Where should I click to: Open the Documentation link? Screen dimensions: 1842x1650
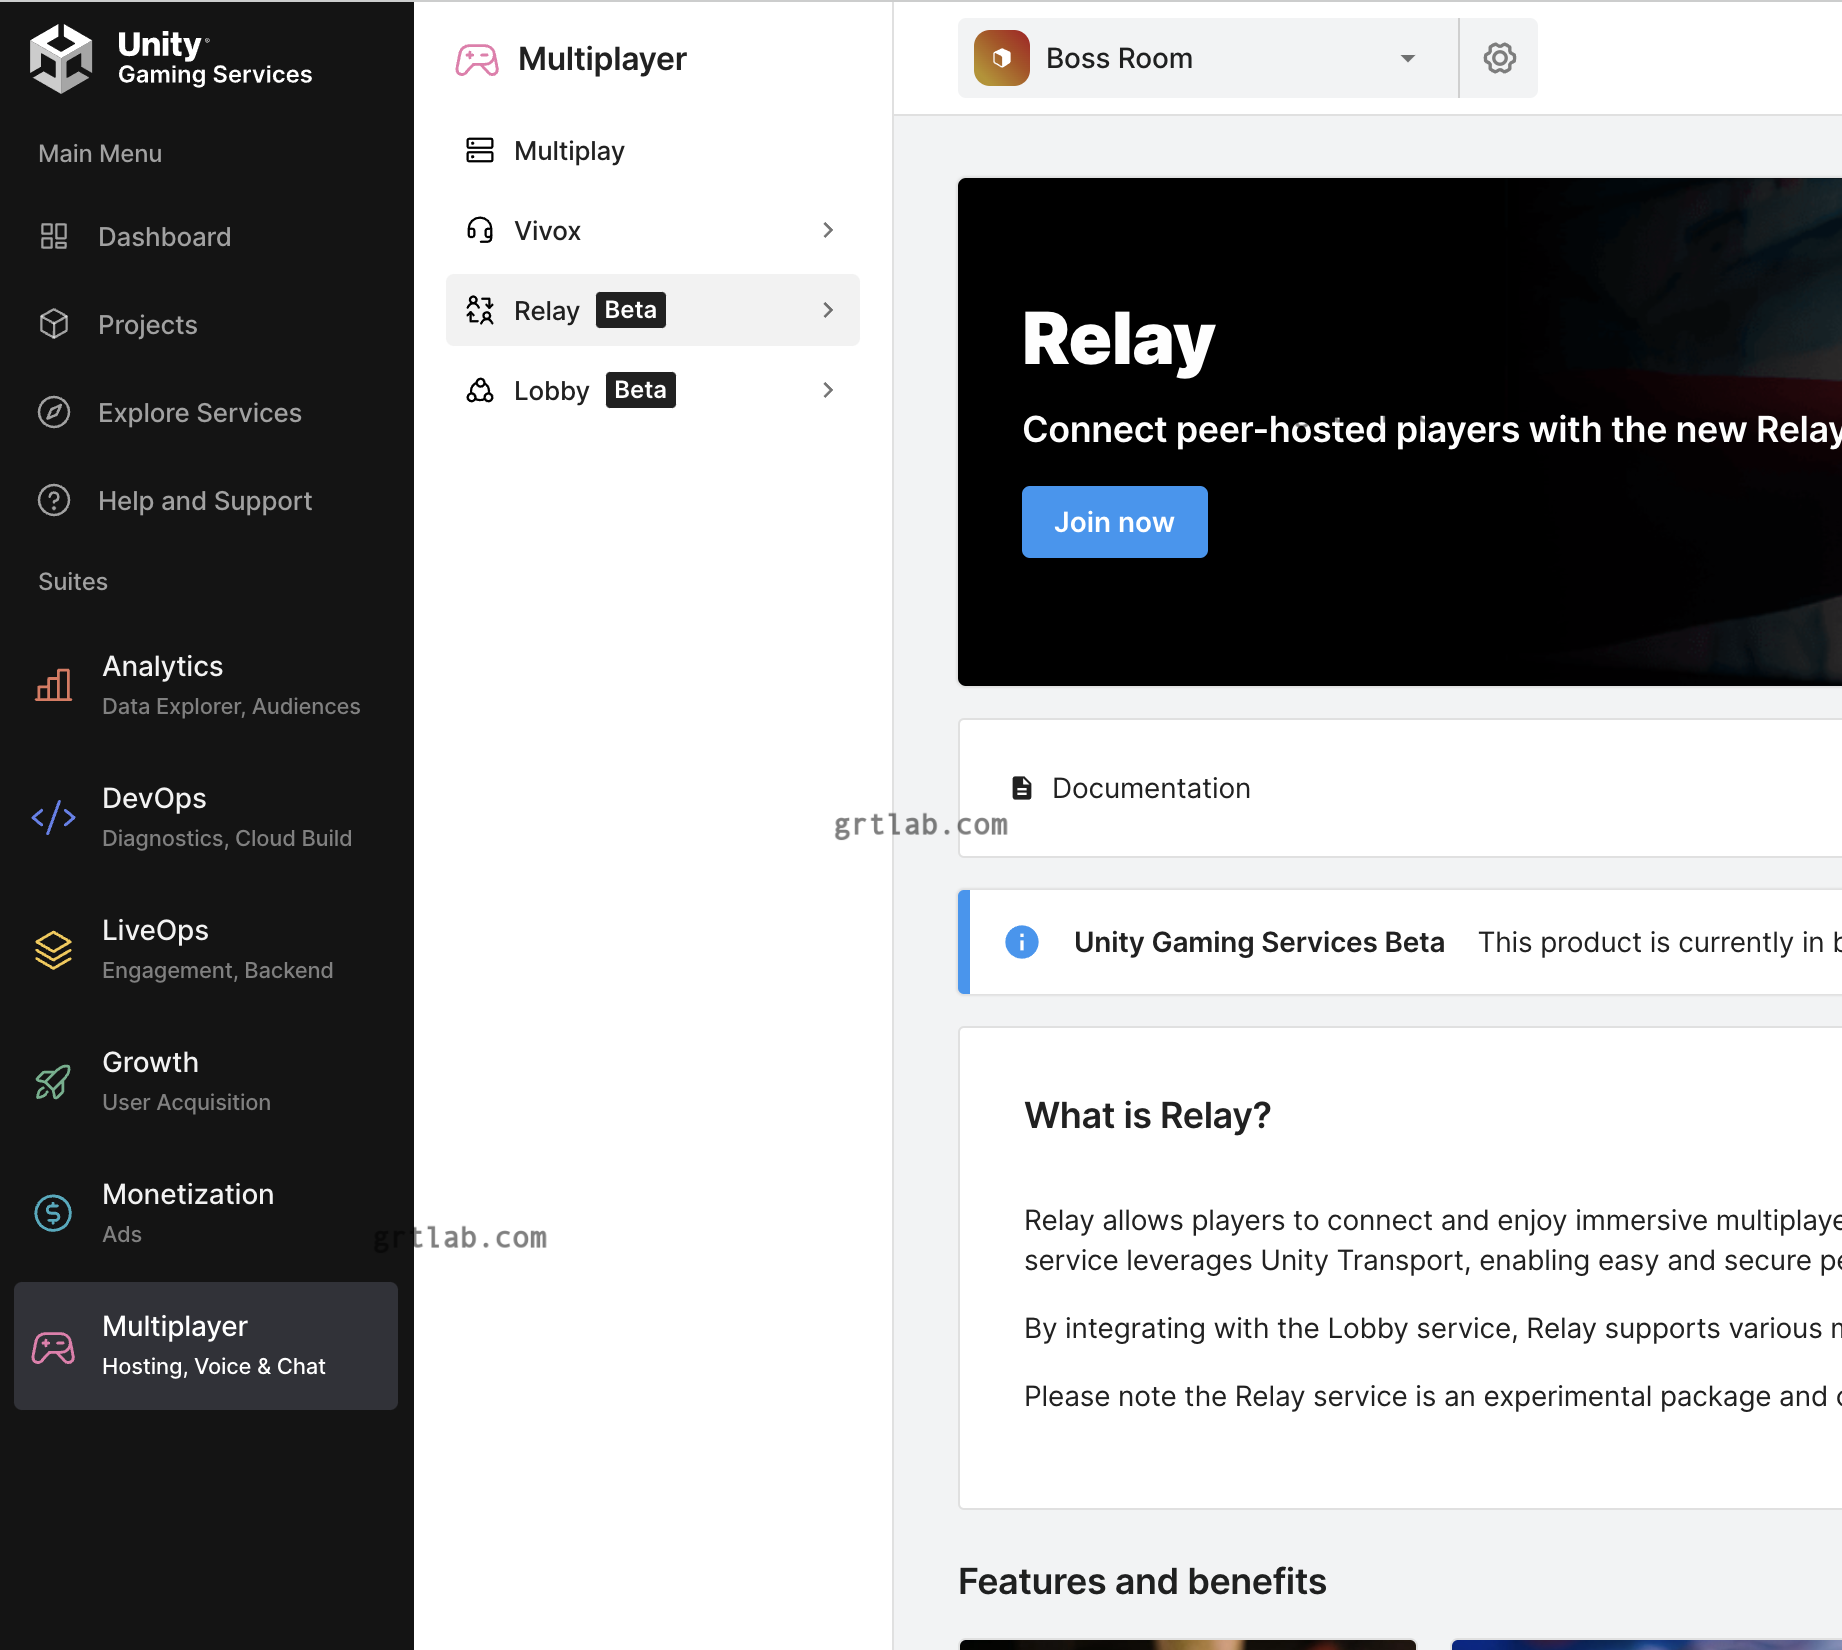click(x=1150, y=788)
